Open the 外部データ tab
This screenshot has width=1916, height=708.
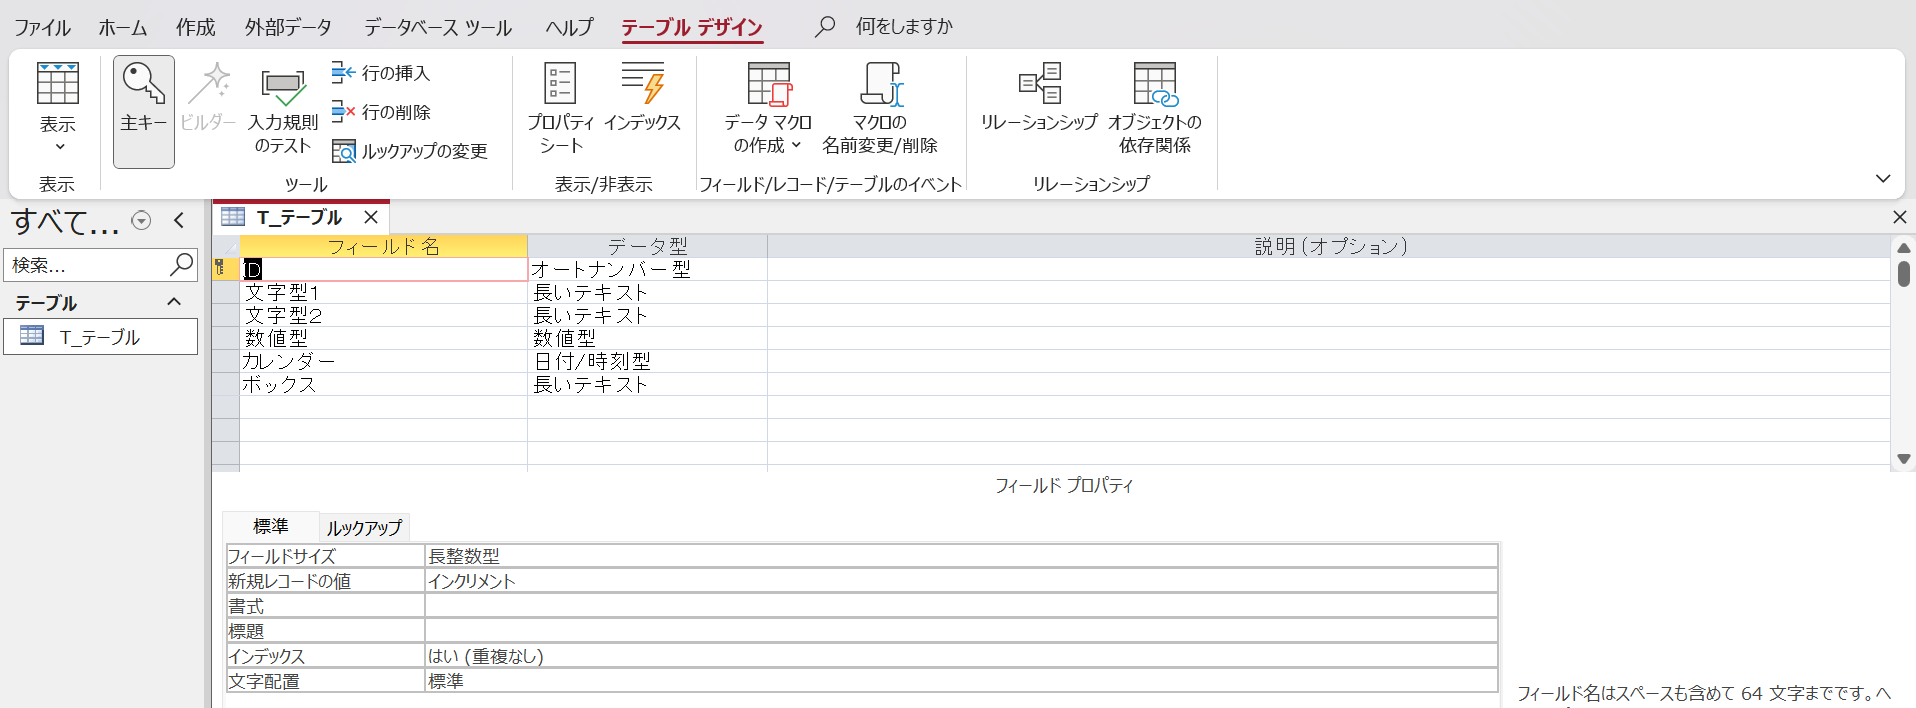(x=288, y=27)
